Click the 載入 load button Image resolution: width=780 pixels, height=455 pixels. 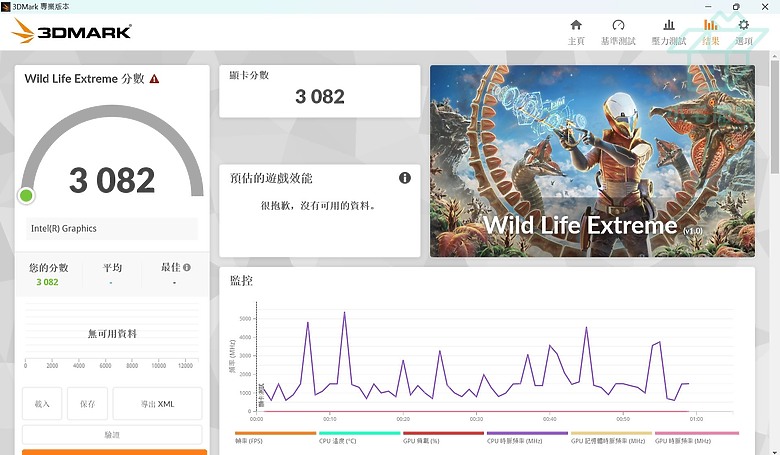coord(42,404)
